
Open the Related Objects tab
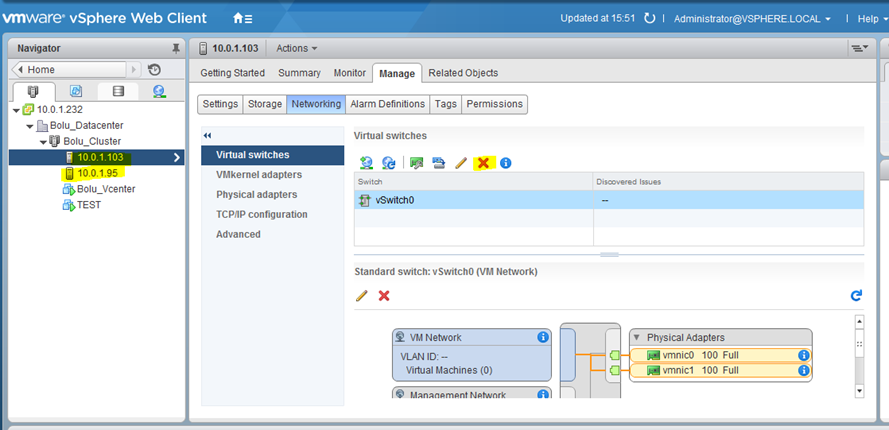[463, 73]
